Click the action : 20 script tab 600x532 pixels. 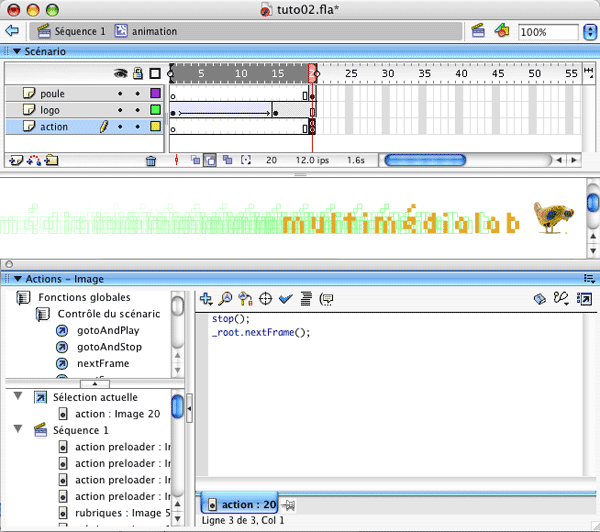pos(240,504)
